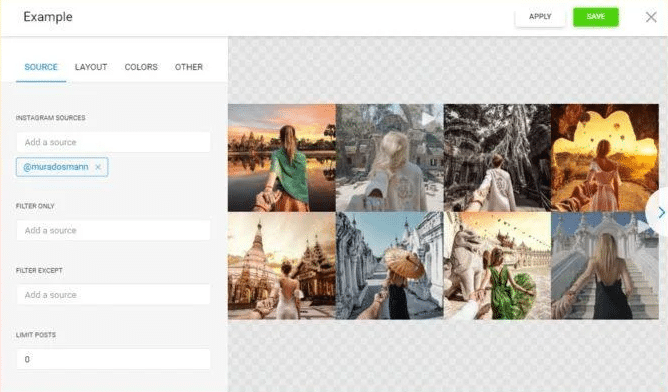Viewport: 668px width, 392px height.
Task: Remove the @muradosmann source tag
Action: tap(98, 167)
